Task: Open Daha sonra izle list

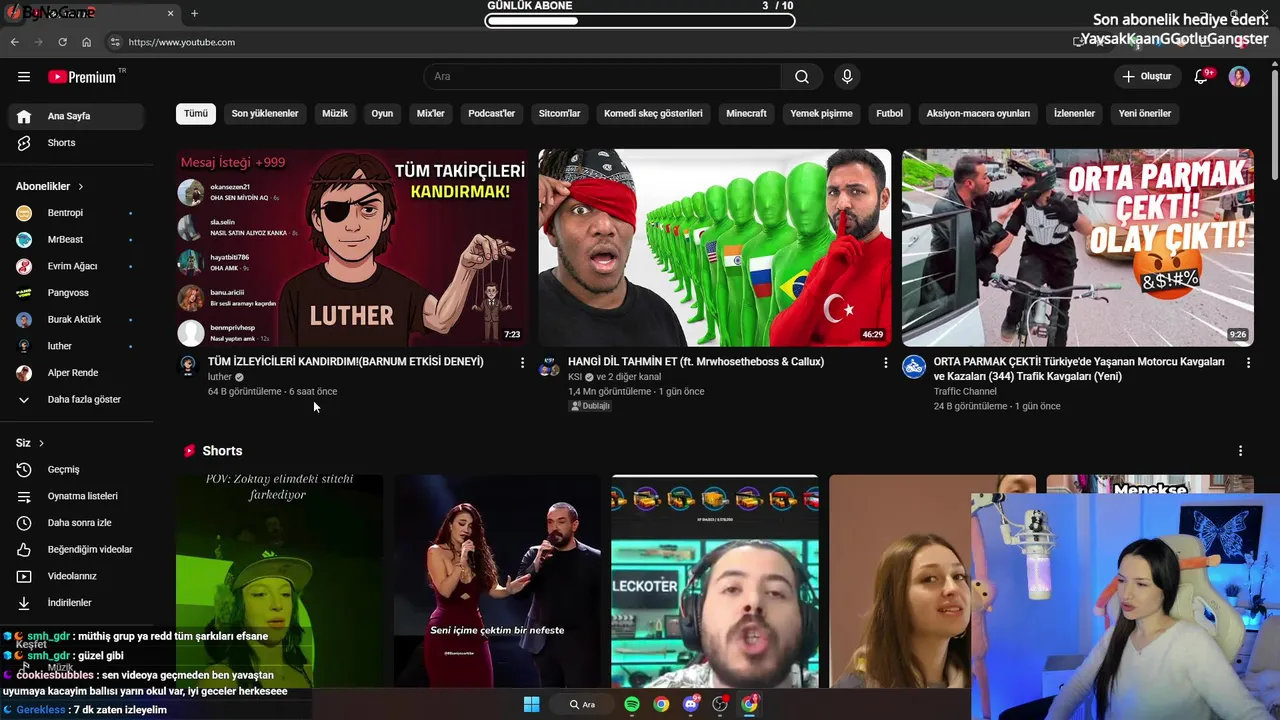Action: tap(76, 523)
